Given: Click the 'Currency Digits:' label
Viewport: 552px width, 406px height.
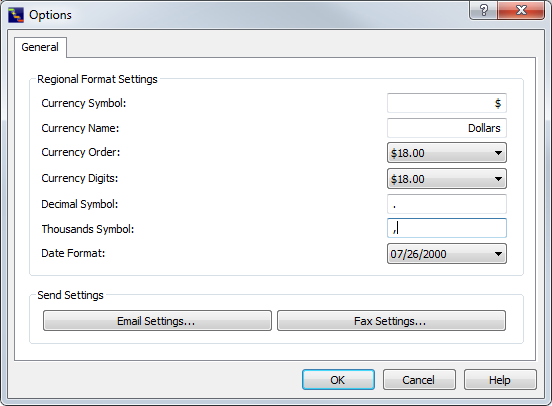Looking at the screenshot, I should [80, 178].
